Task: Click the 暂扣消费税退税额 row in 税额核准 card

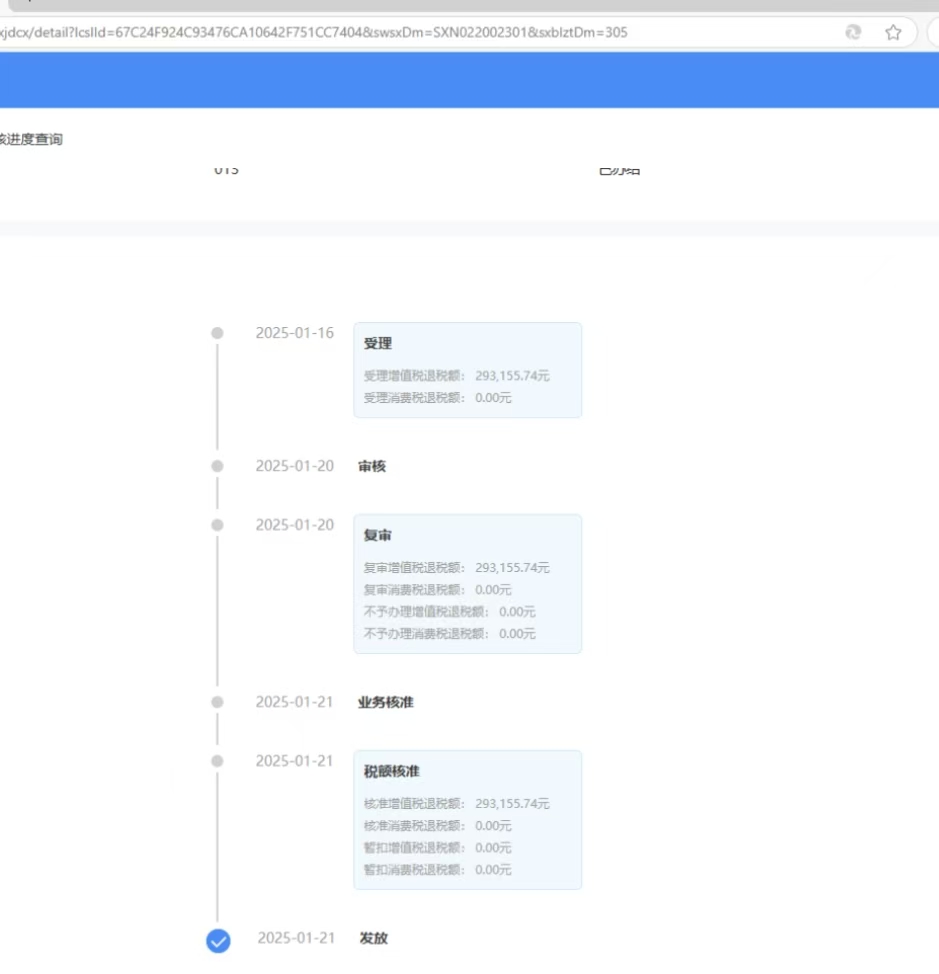Action: 438,870
